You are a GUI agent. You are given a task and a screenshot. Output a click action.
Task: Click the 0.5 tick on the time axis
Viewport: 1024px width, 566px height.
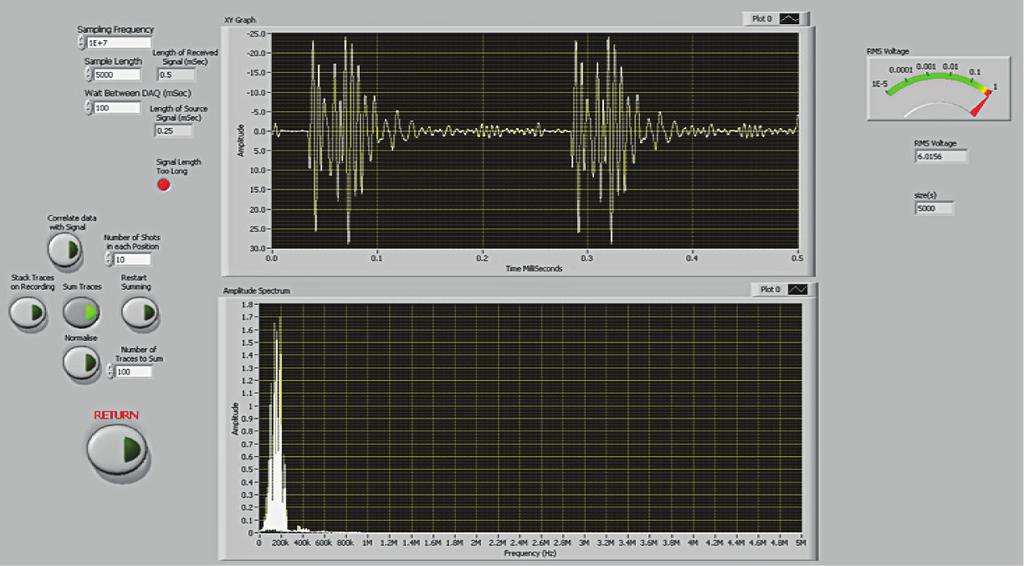click(797, 258)
